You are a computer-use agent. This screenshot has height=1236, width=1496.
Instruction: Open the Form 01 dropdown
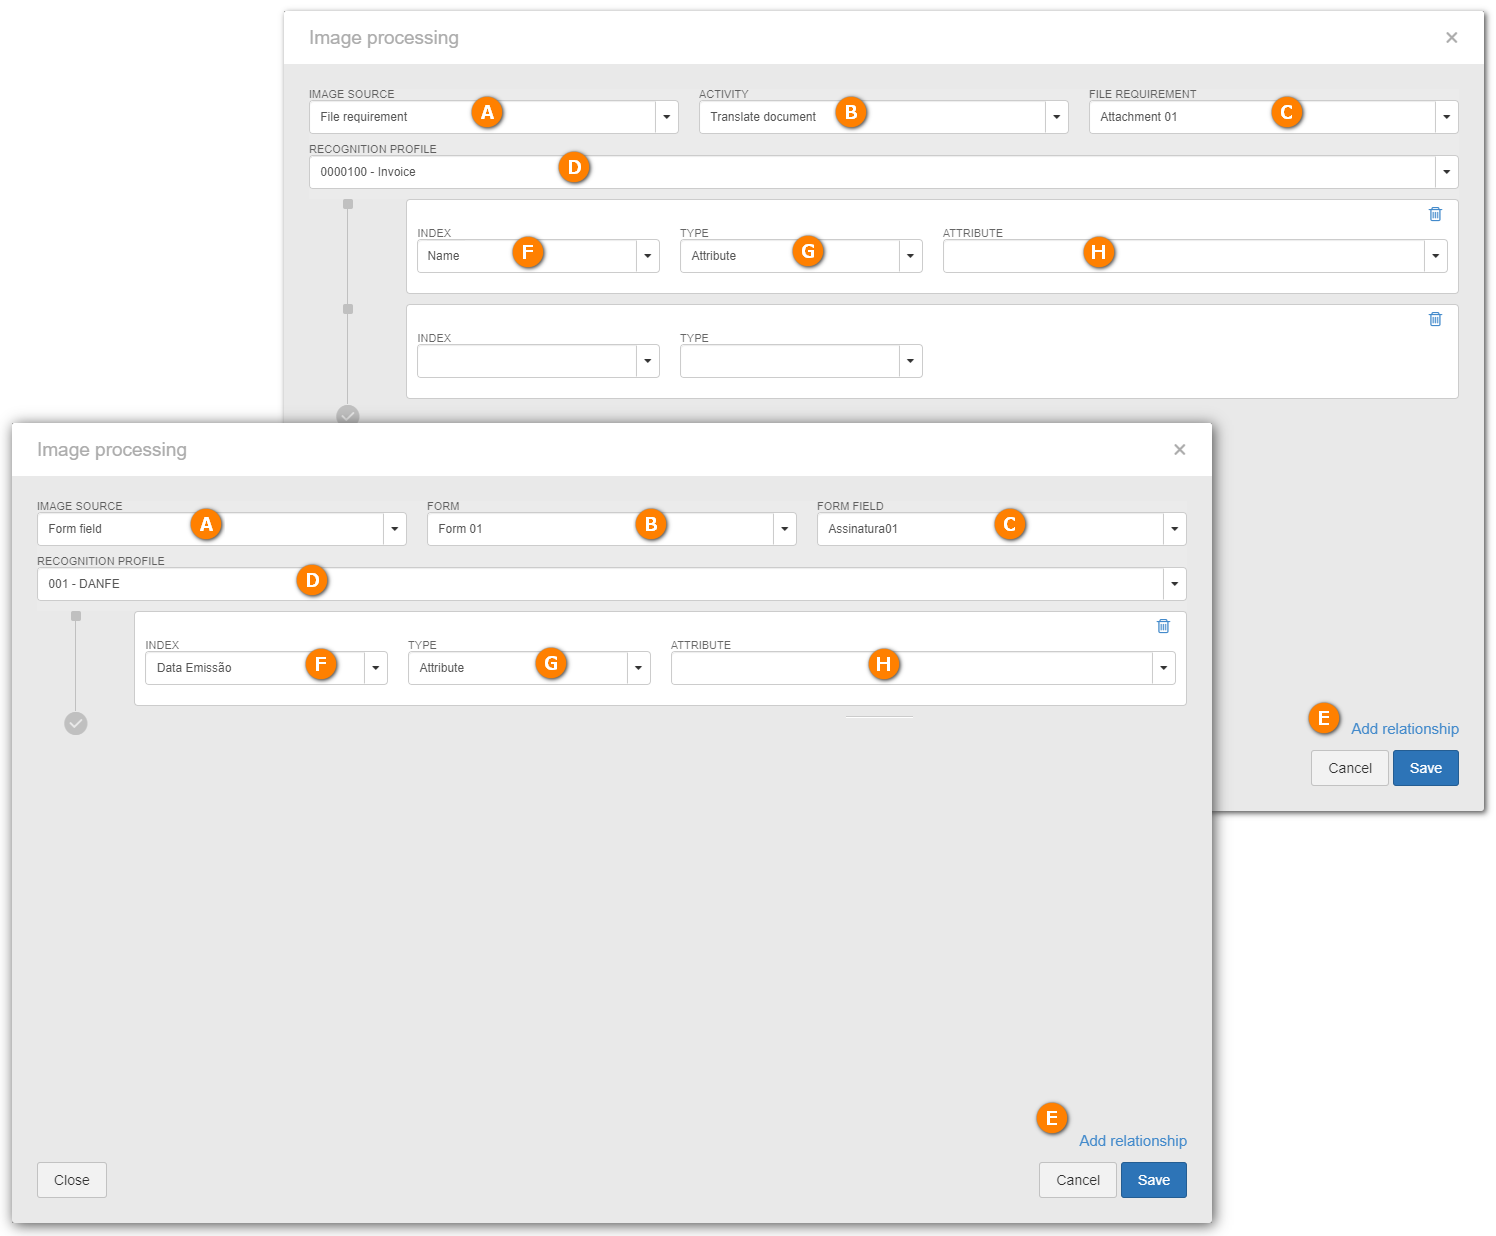coord(784,529)
